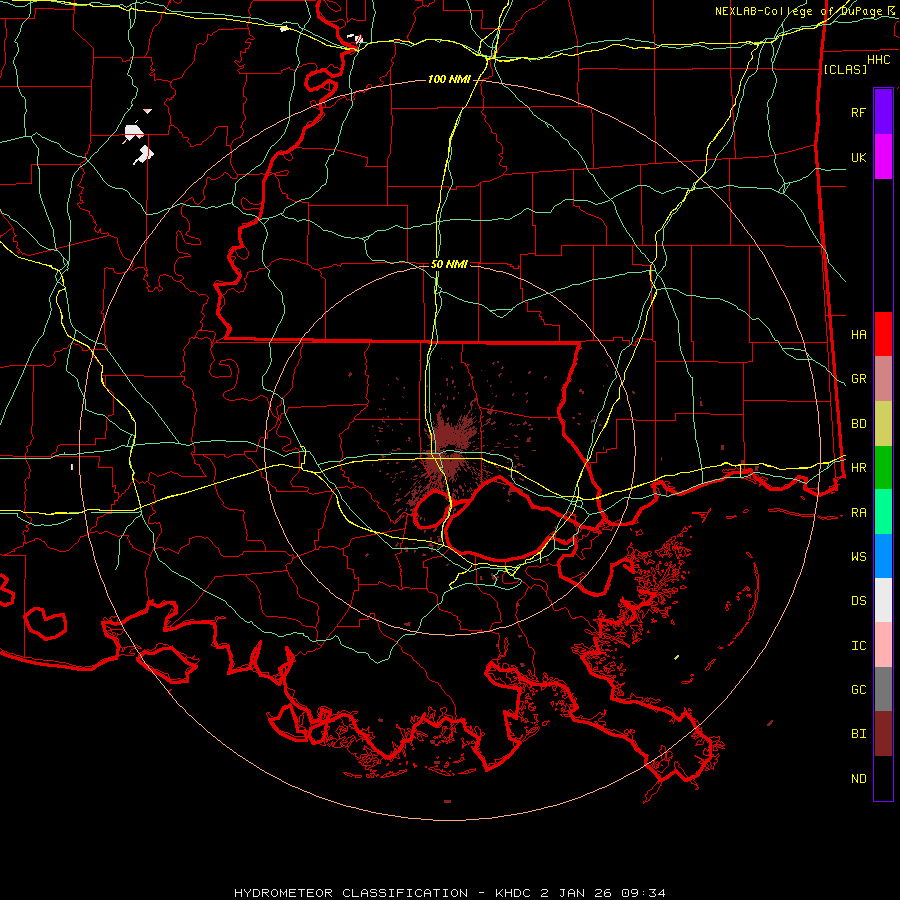Click the RA light green legend swatch
The width and height of the screenshot is (900, 900).
pyautogui.click(x=883, y=512)
